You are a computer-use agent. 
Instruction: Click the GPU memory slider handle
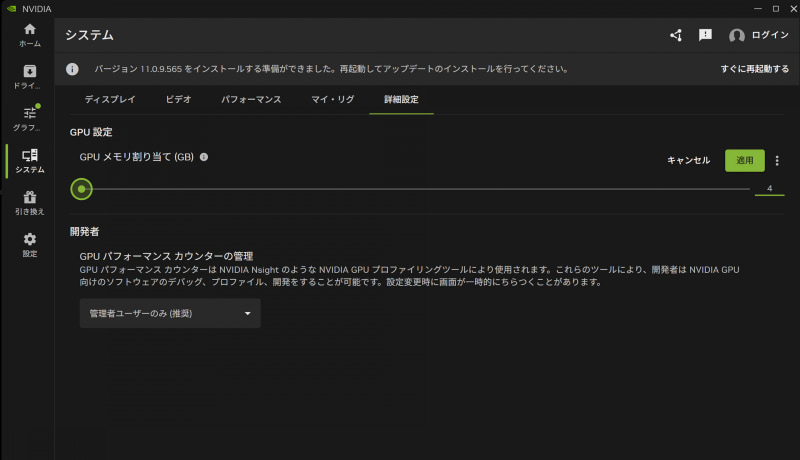pyautogui.click(x=82, y=189)
